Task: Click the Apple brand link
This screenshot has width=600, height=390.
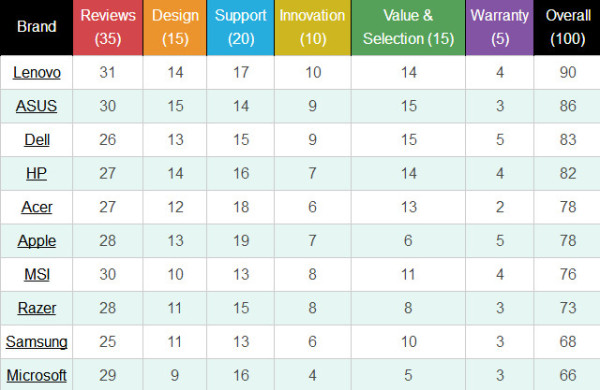Action: pyautogui.click(x=37, y=241)
